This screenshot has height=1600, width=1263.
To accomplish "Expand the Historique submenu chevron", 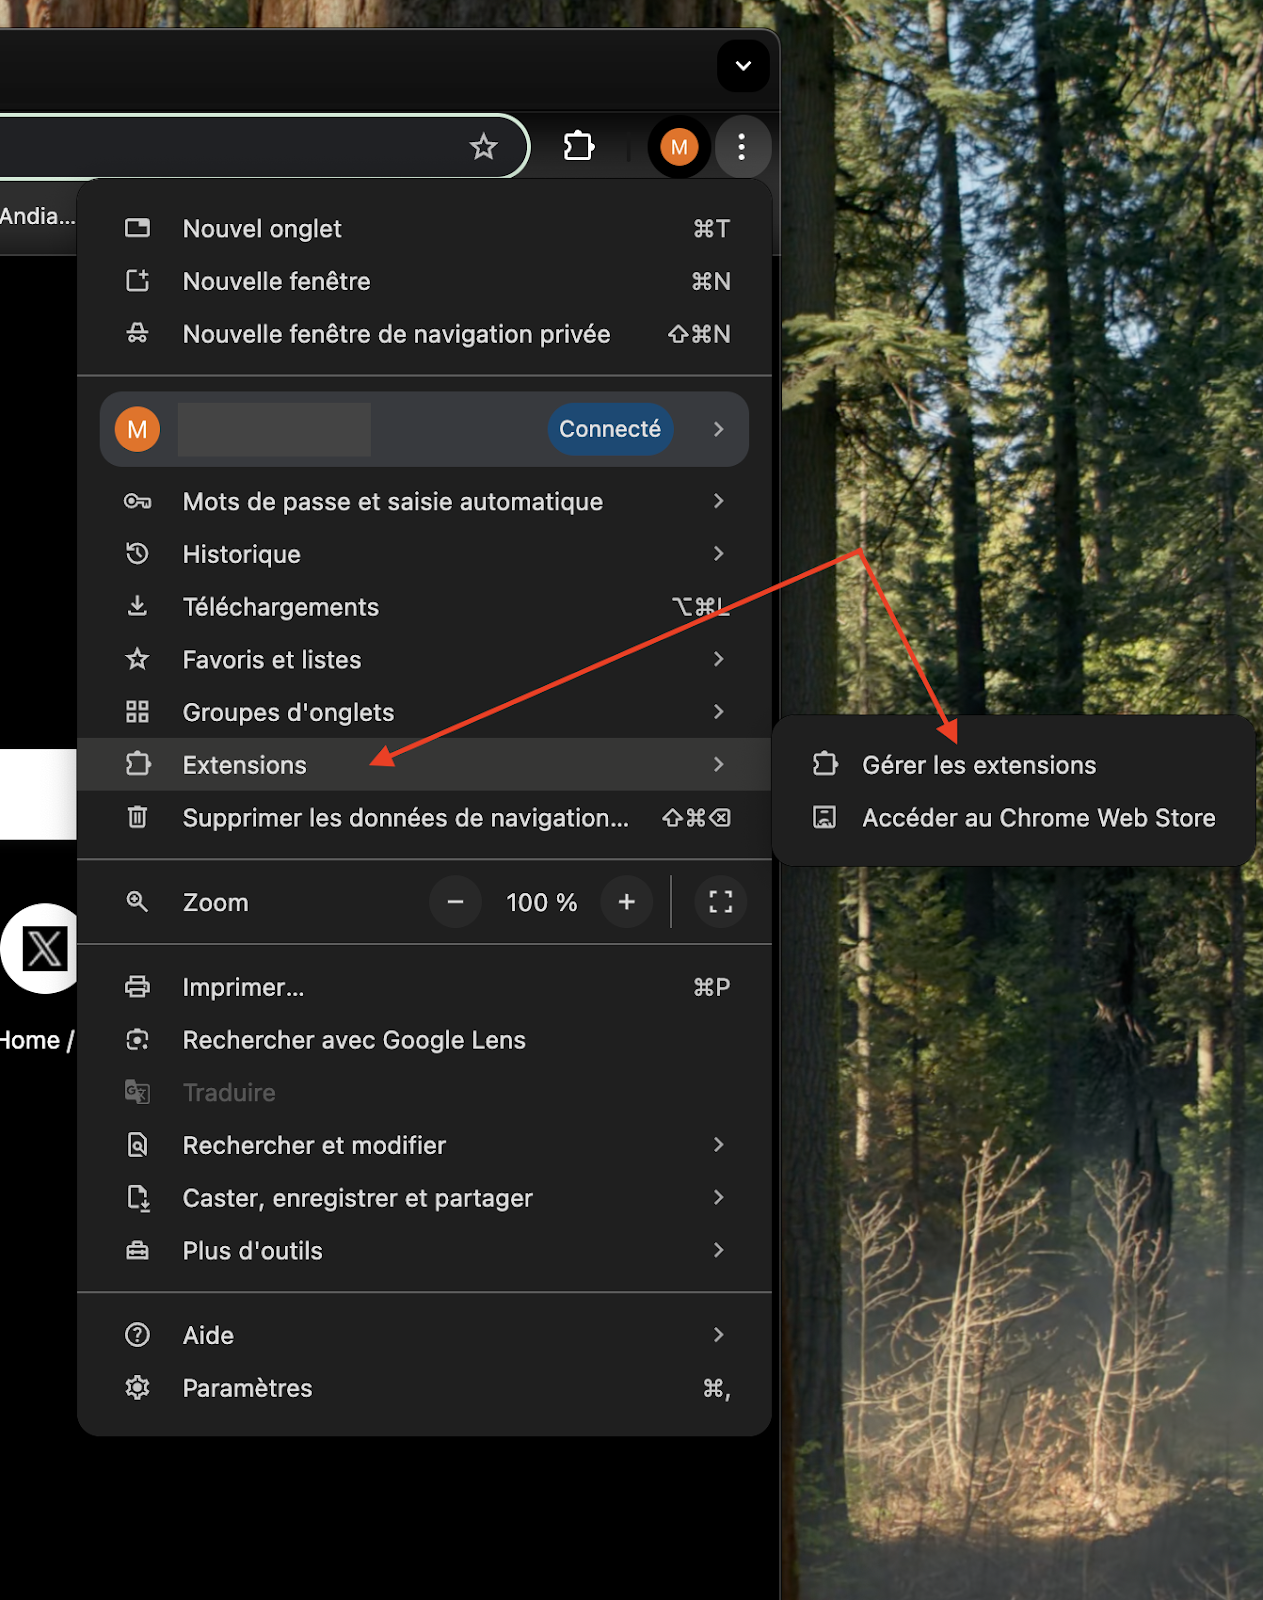I will [x=718, y=554].
